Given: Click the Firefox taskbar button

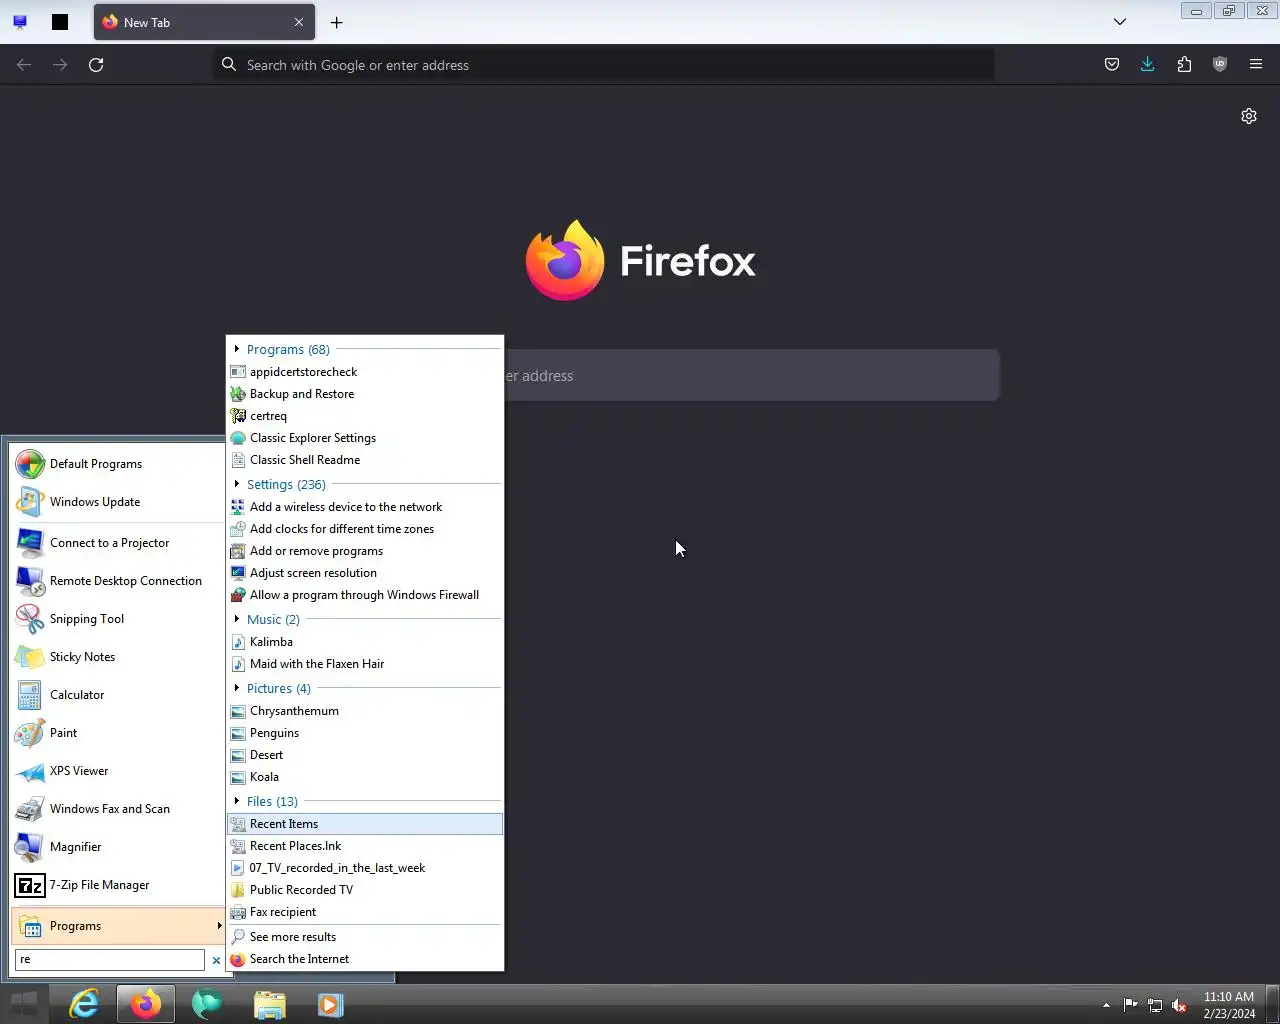Looking at the screenshot, I should [x=146, y=1004].
